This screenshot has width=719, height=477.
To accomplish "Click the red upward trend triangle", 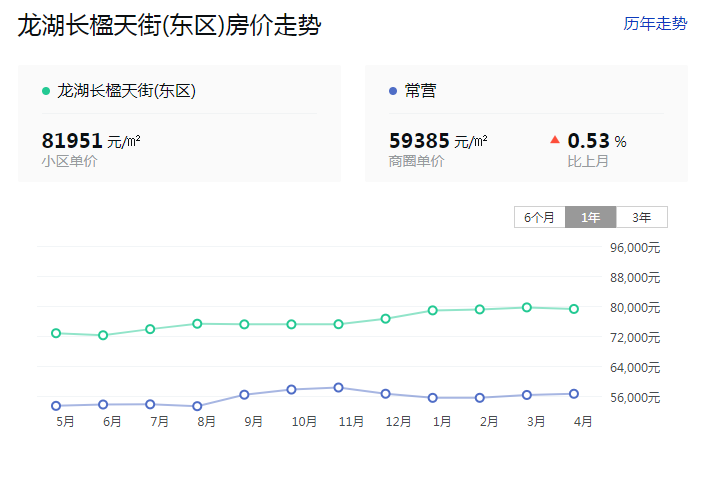I will pyautogui.click(x=555, y=140).
